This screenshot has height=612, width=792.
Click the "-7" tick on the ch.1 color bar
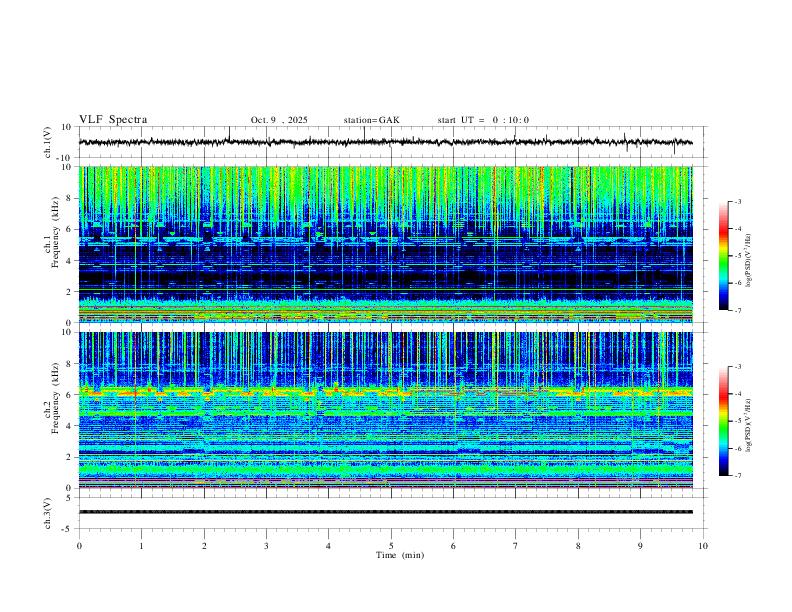pyautogui.click(x=738, y=310)
